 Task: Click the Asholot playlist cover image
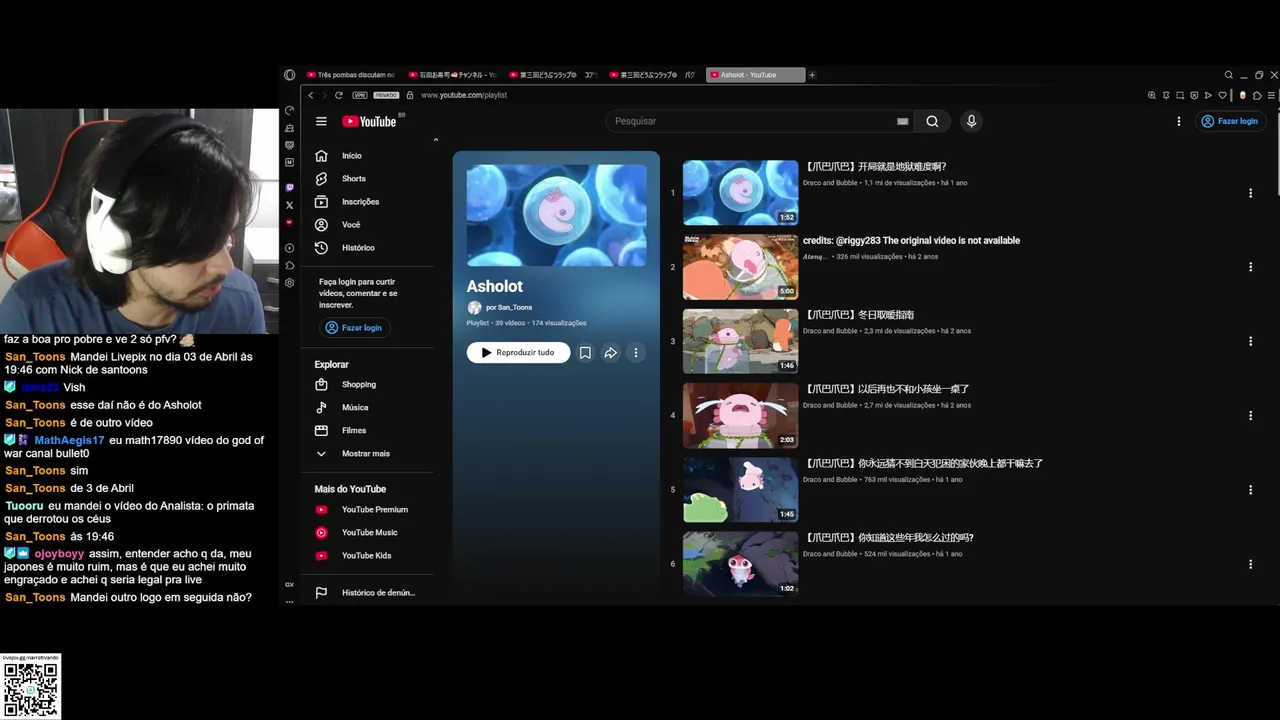pyautogui.click(x=556, y=215)
